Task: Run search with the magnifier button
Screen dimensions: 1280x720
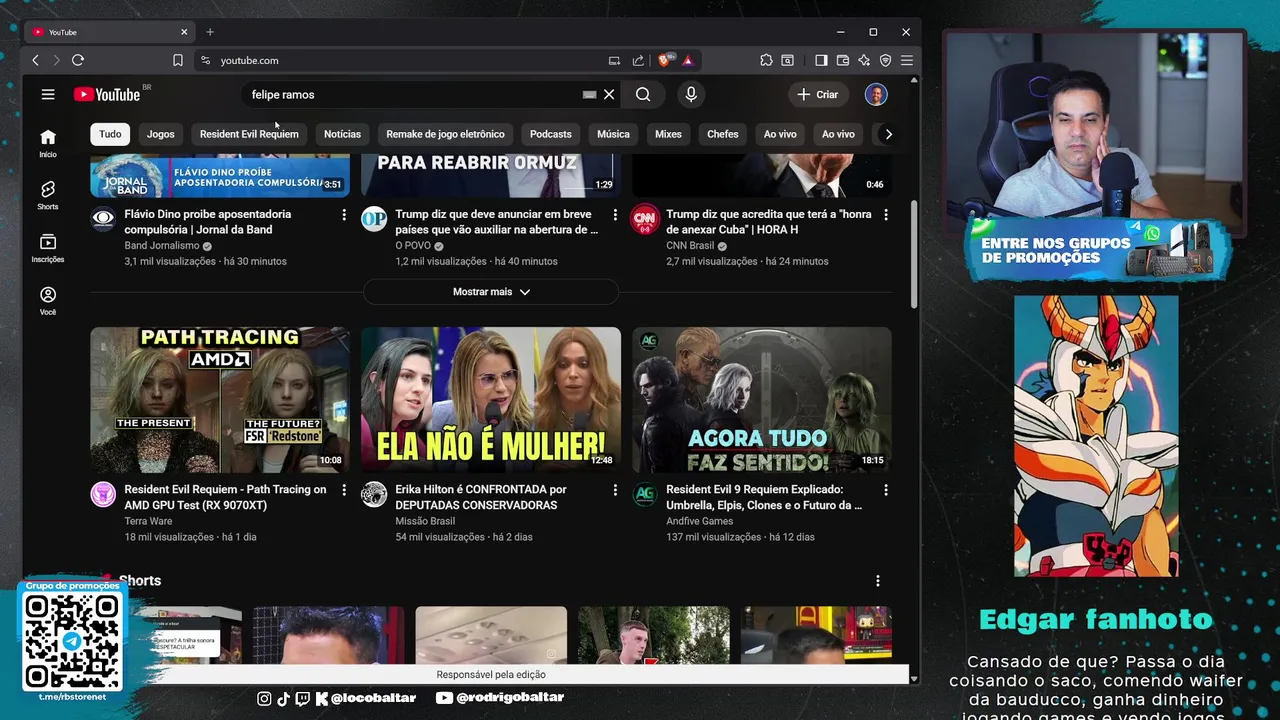Action: pyautogui.click(x=643, y=94)
